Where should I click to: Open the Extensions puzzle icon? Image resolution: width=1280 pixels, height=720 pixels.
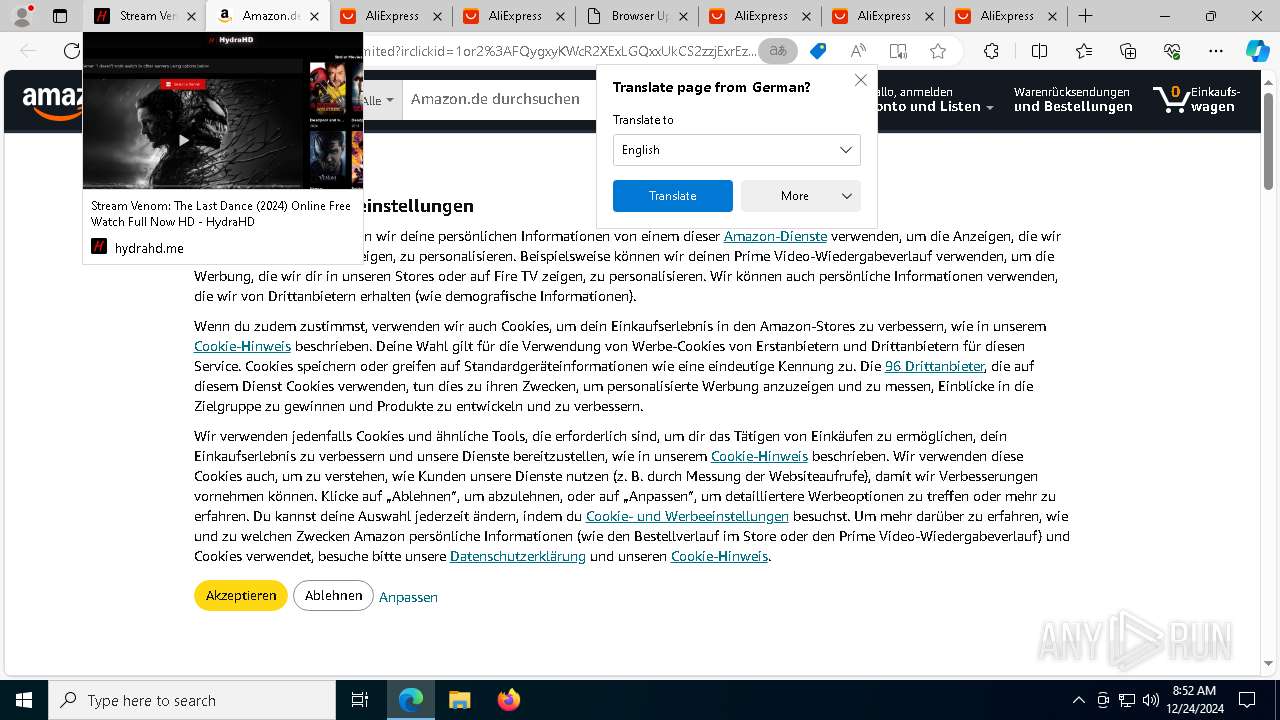991,51
